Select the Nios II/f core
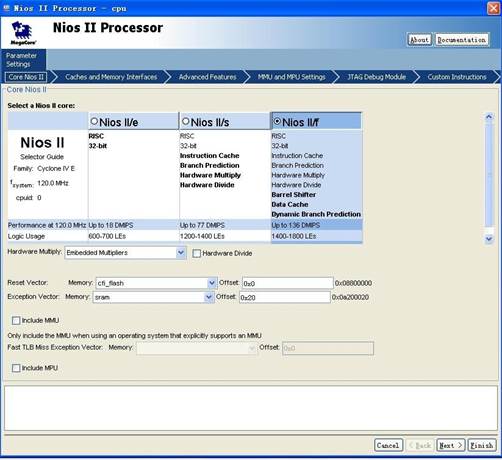 277,121
